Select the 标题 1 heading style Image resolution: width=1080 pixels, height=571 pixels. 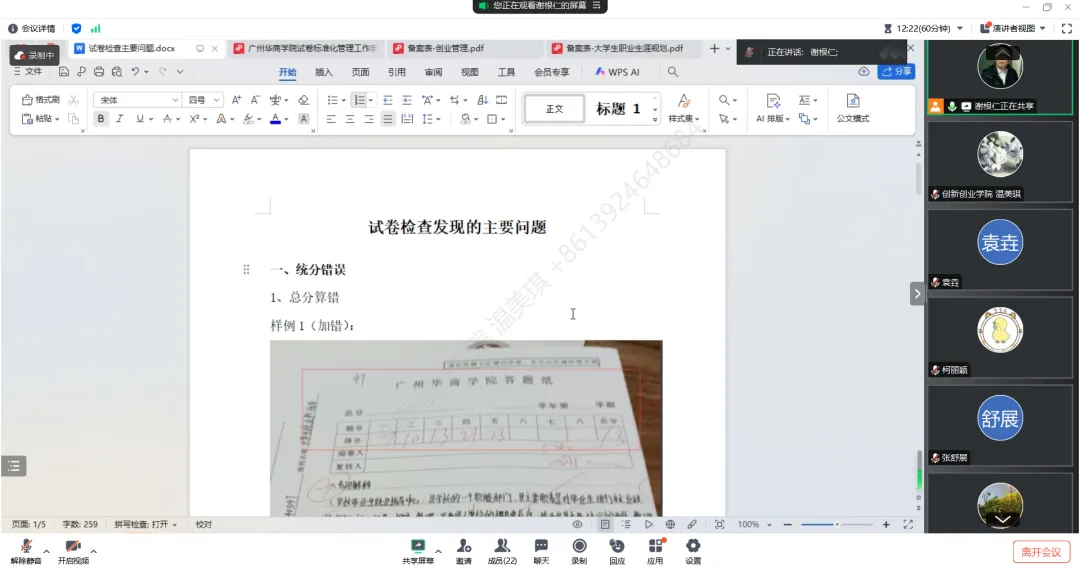click(618, 109)
